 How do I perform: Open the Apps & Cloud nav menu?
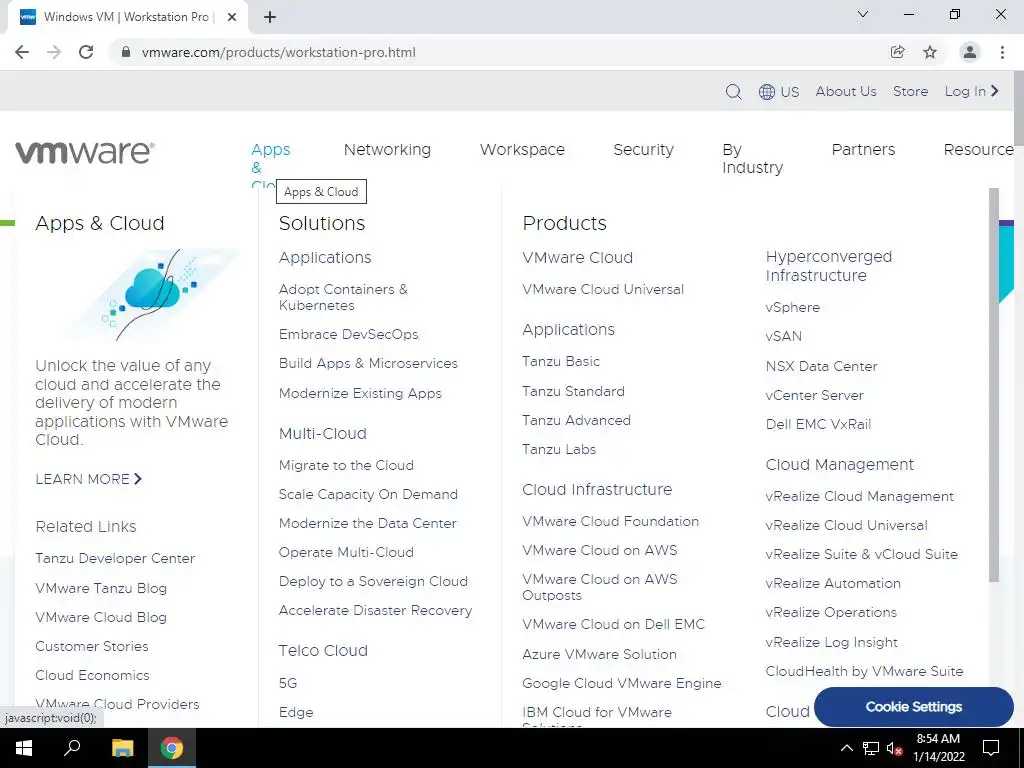click(270, 167)
